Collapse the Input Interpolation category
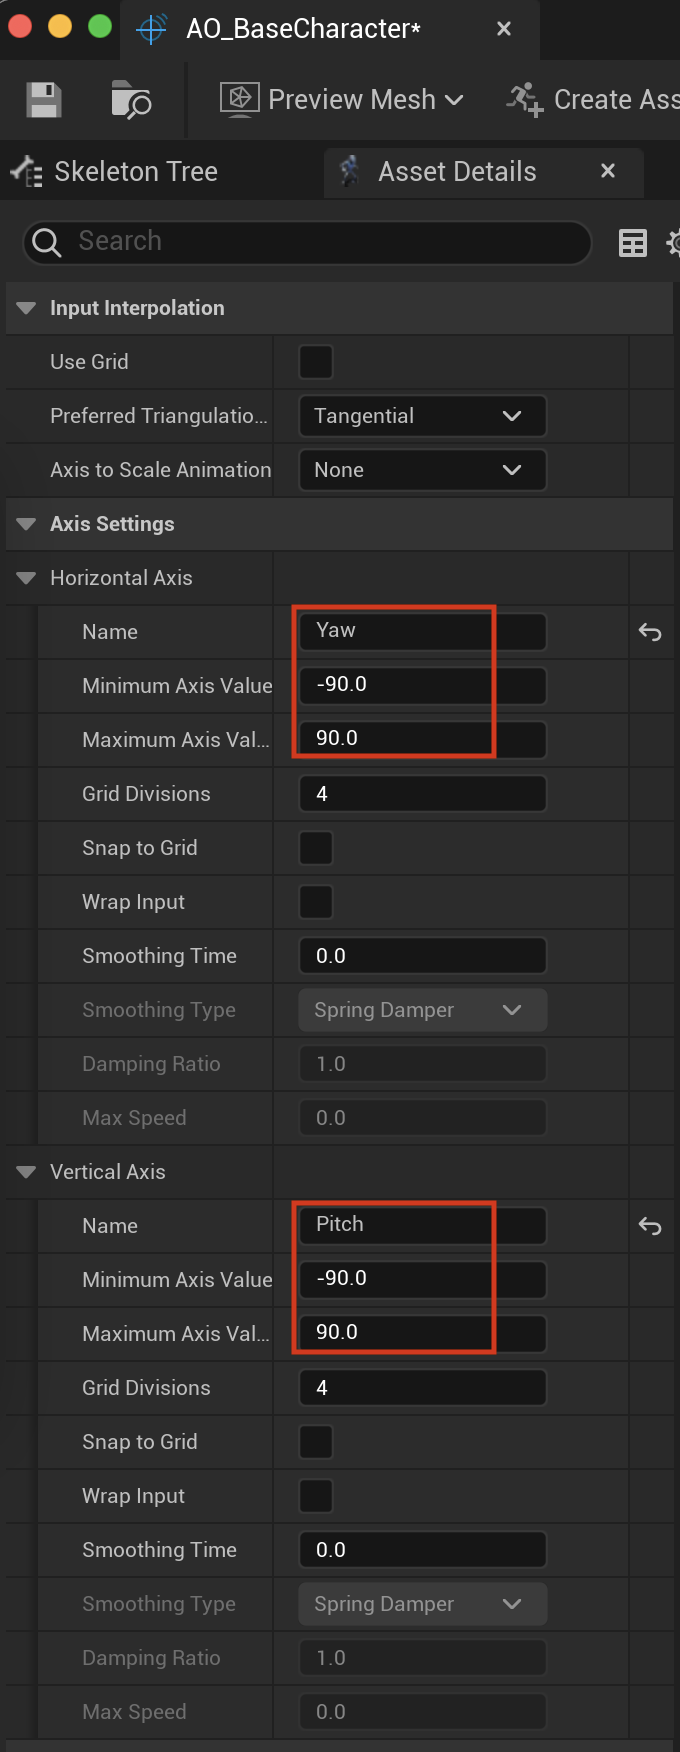Screen dimensions: 680x1752 (x=27, y=308)
